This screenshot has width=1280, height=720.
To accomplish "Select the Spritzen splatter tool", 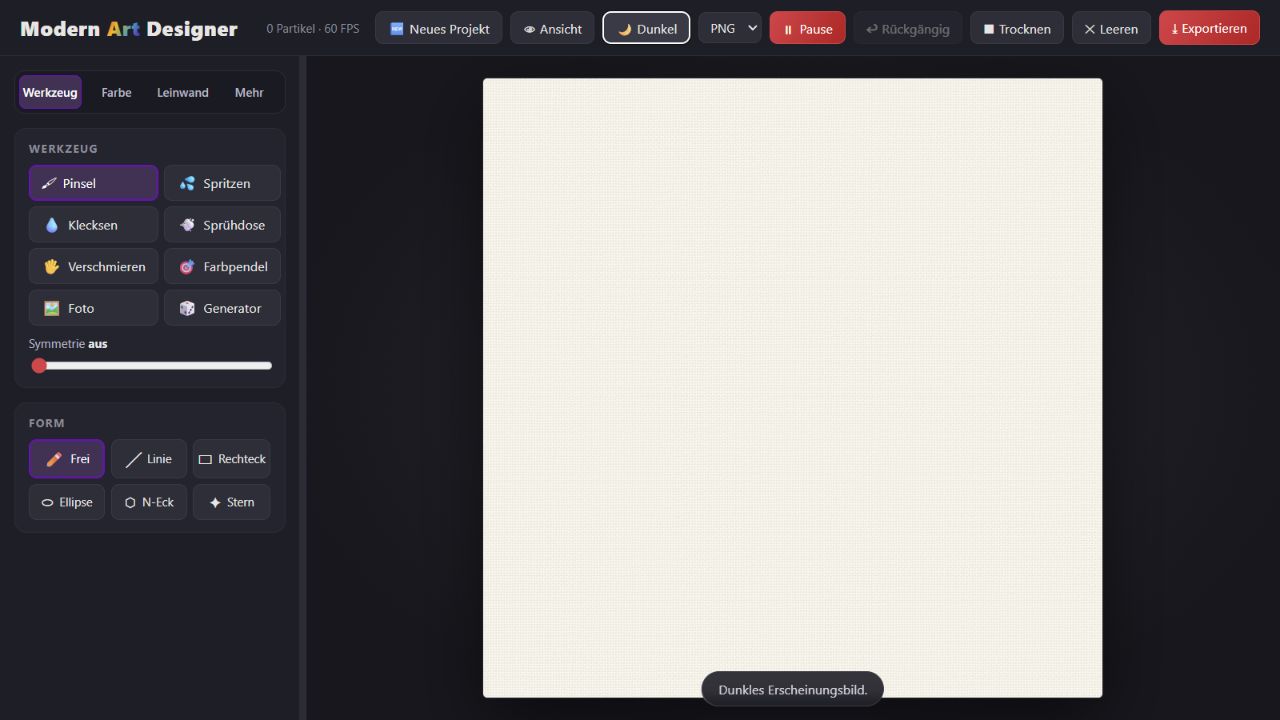I will [222, 183].
